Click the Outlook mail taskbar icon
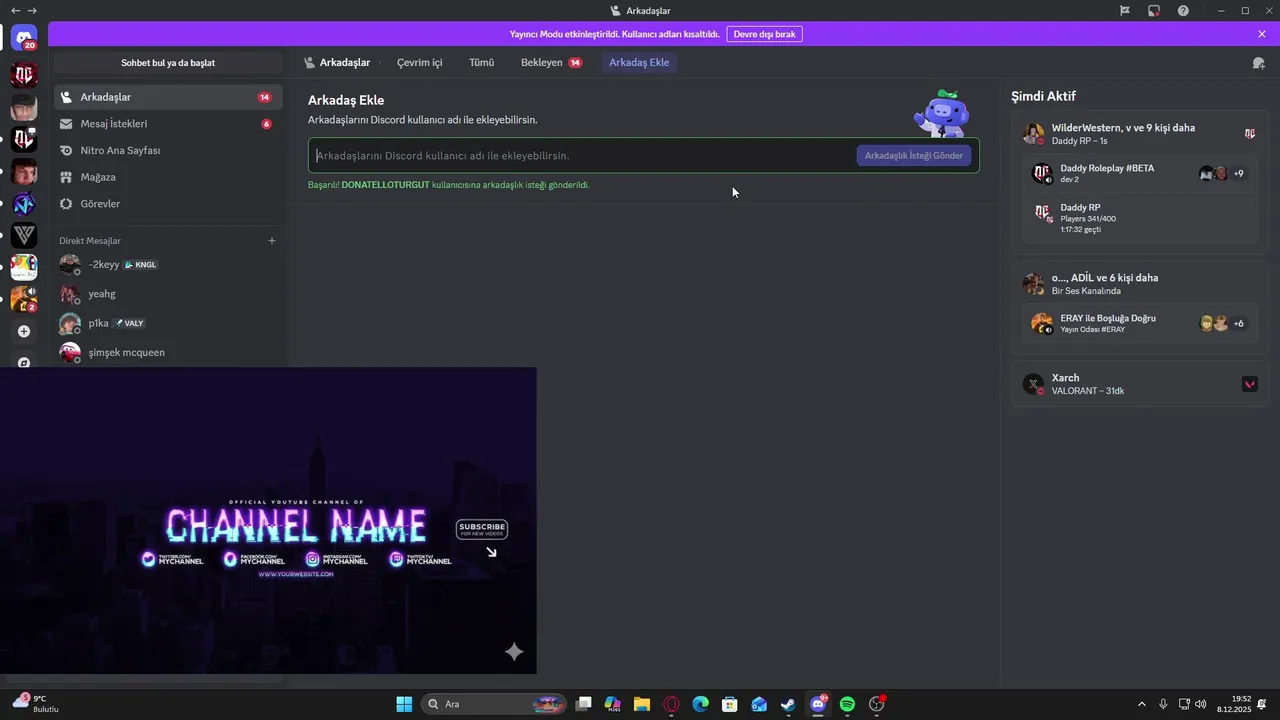This screenshot has height=720, width=1280. [759, 704]
